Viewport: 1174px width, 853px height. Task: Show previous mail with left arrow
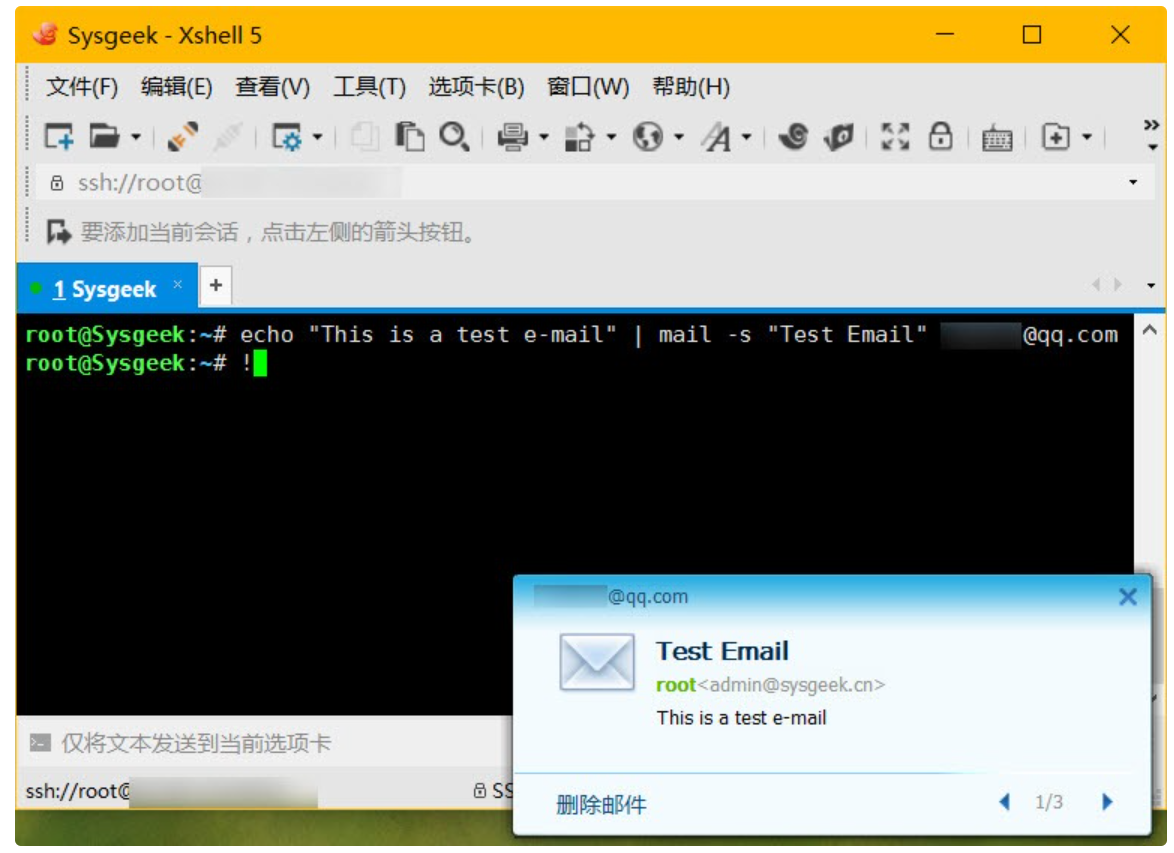[1005, 802]
